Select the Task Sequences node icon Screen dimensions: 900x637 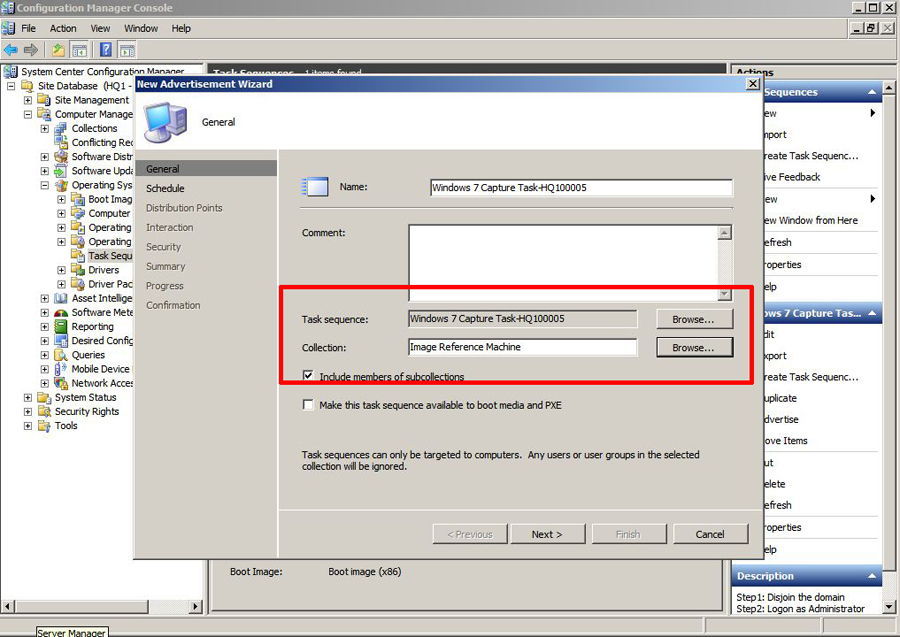[78, 255]
